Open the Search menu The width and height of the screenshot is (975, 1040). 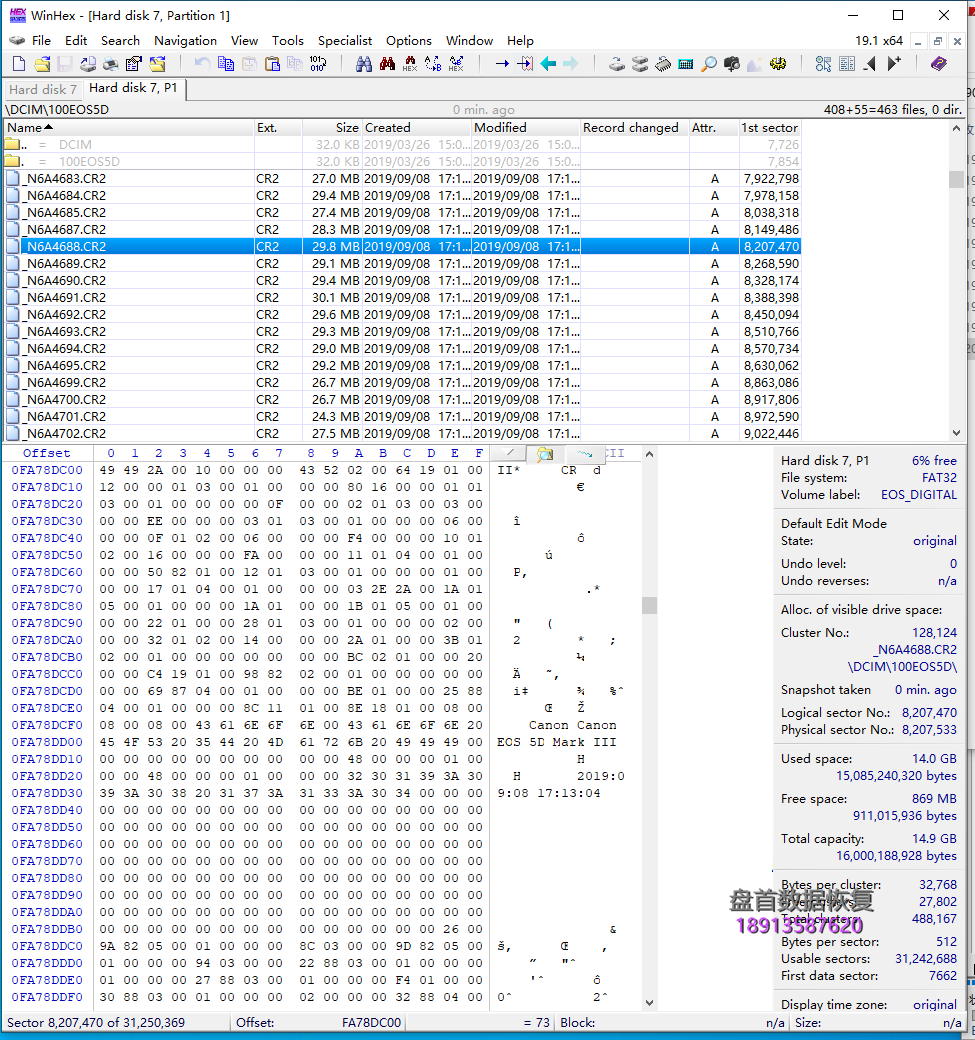[120, 40]
